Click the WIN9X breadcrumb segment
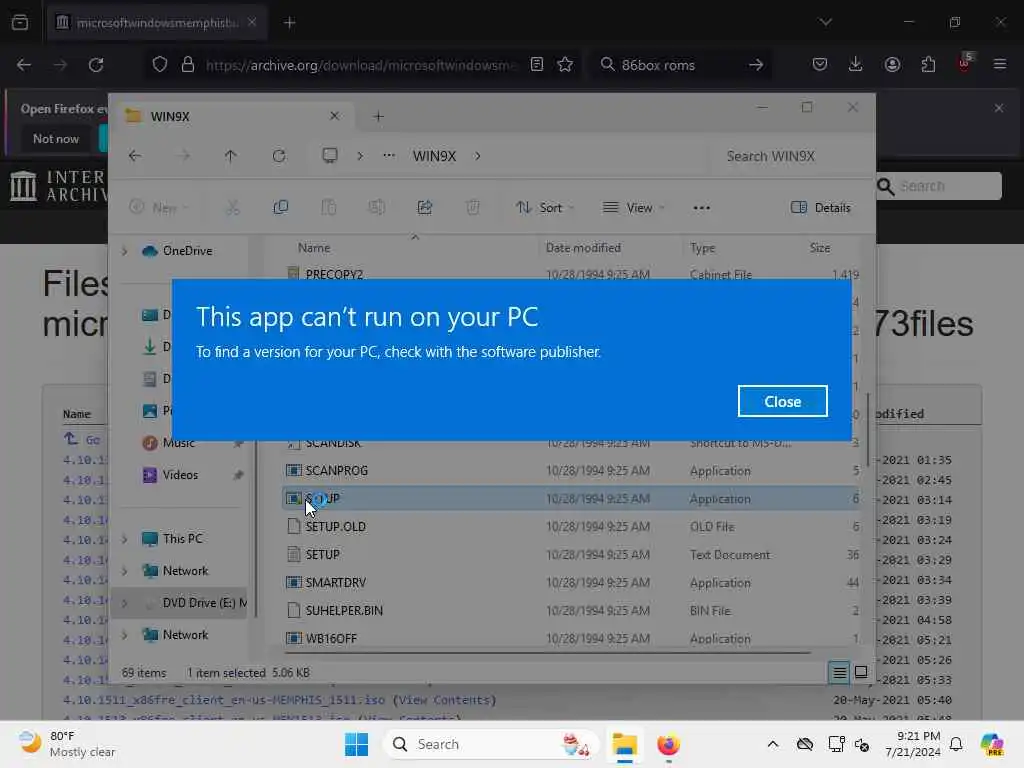The image size is (1024, 768). 434,156
